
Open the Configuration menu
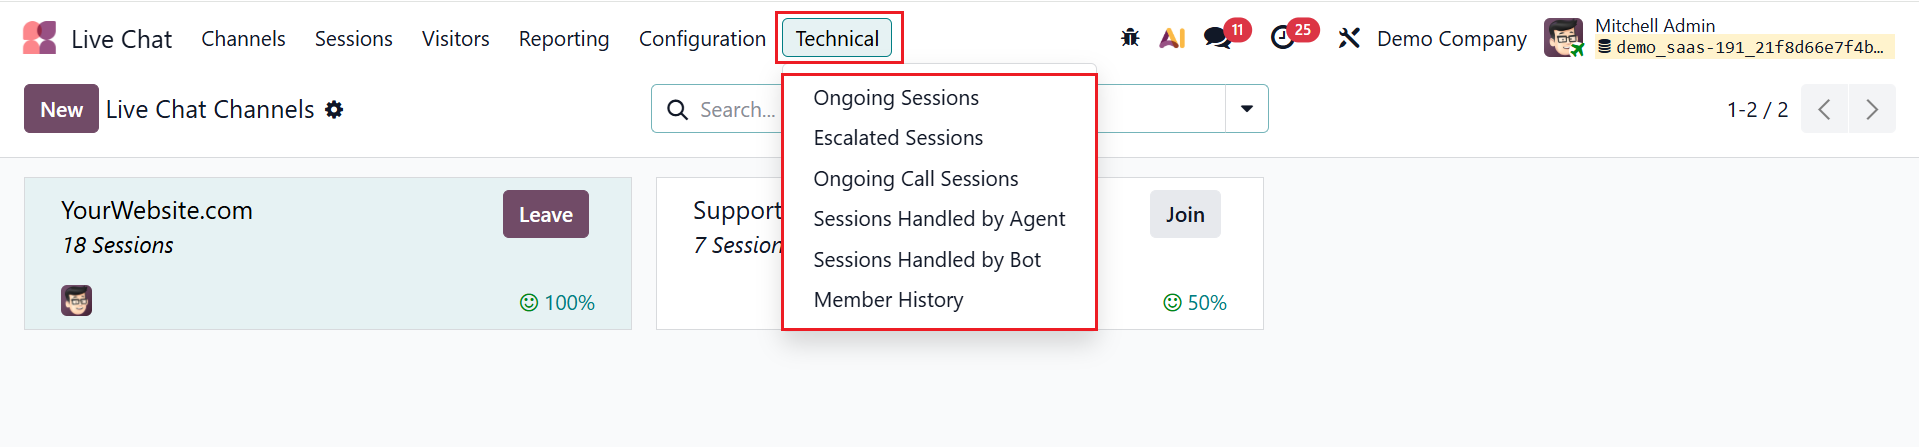[x=702, y=38]
